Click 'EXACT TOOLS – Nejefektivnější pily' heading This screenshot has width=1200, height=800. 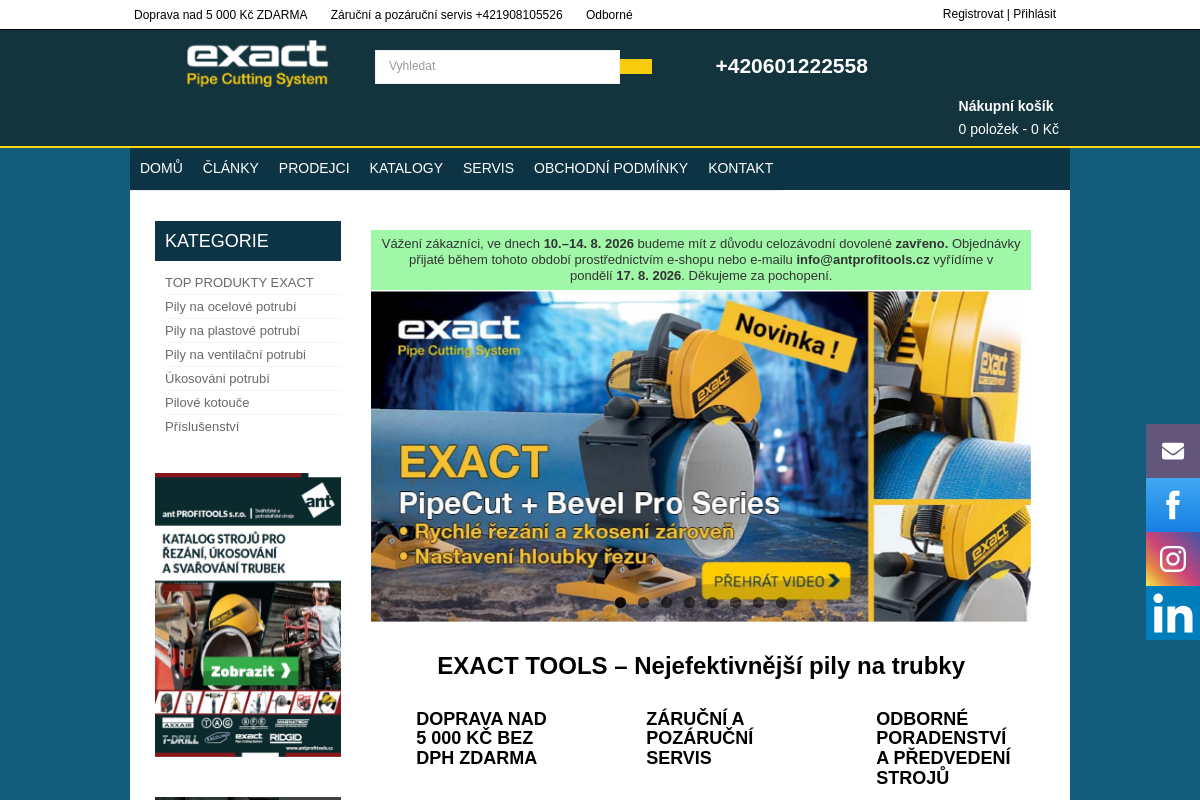pos(701,666)
